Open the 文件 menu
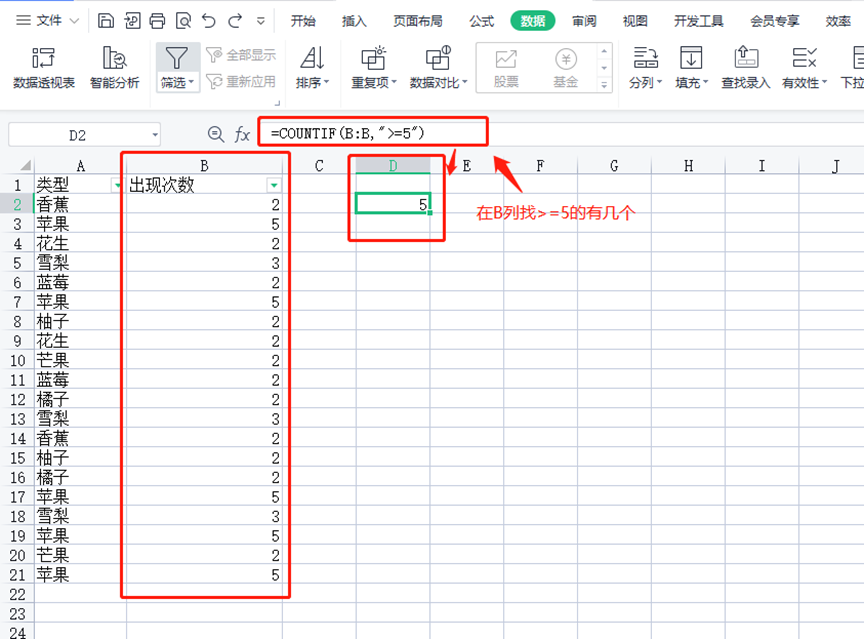The image size is (864, 639). [47, 21]
